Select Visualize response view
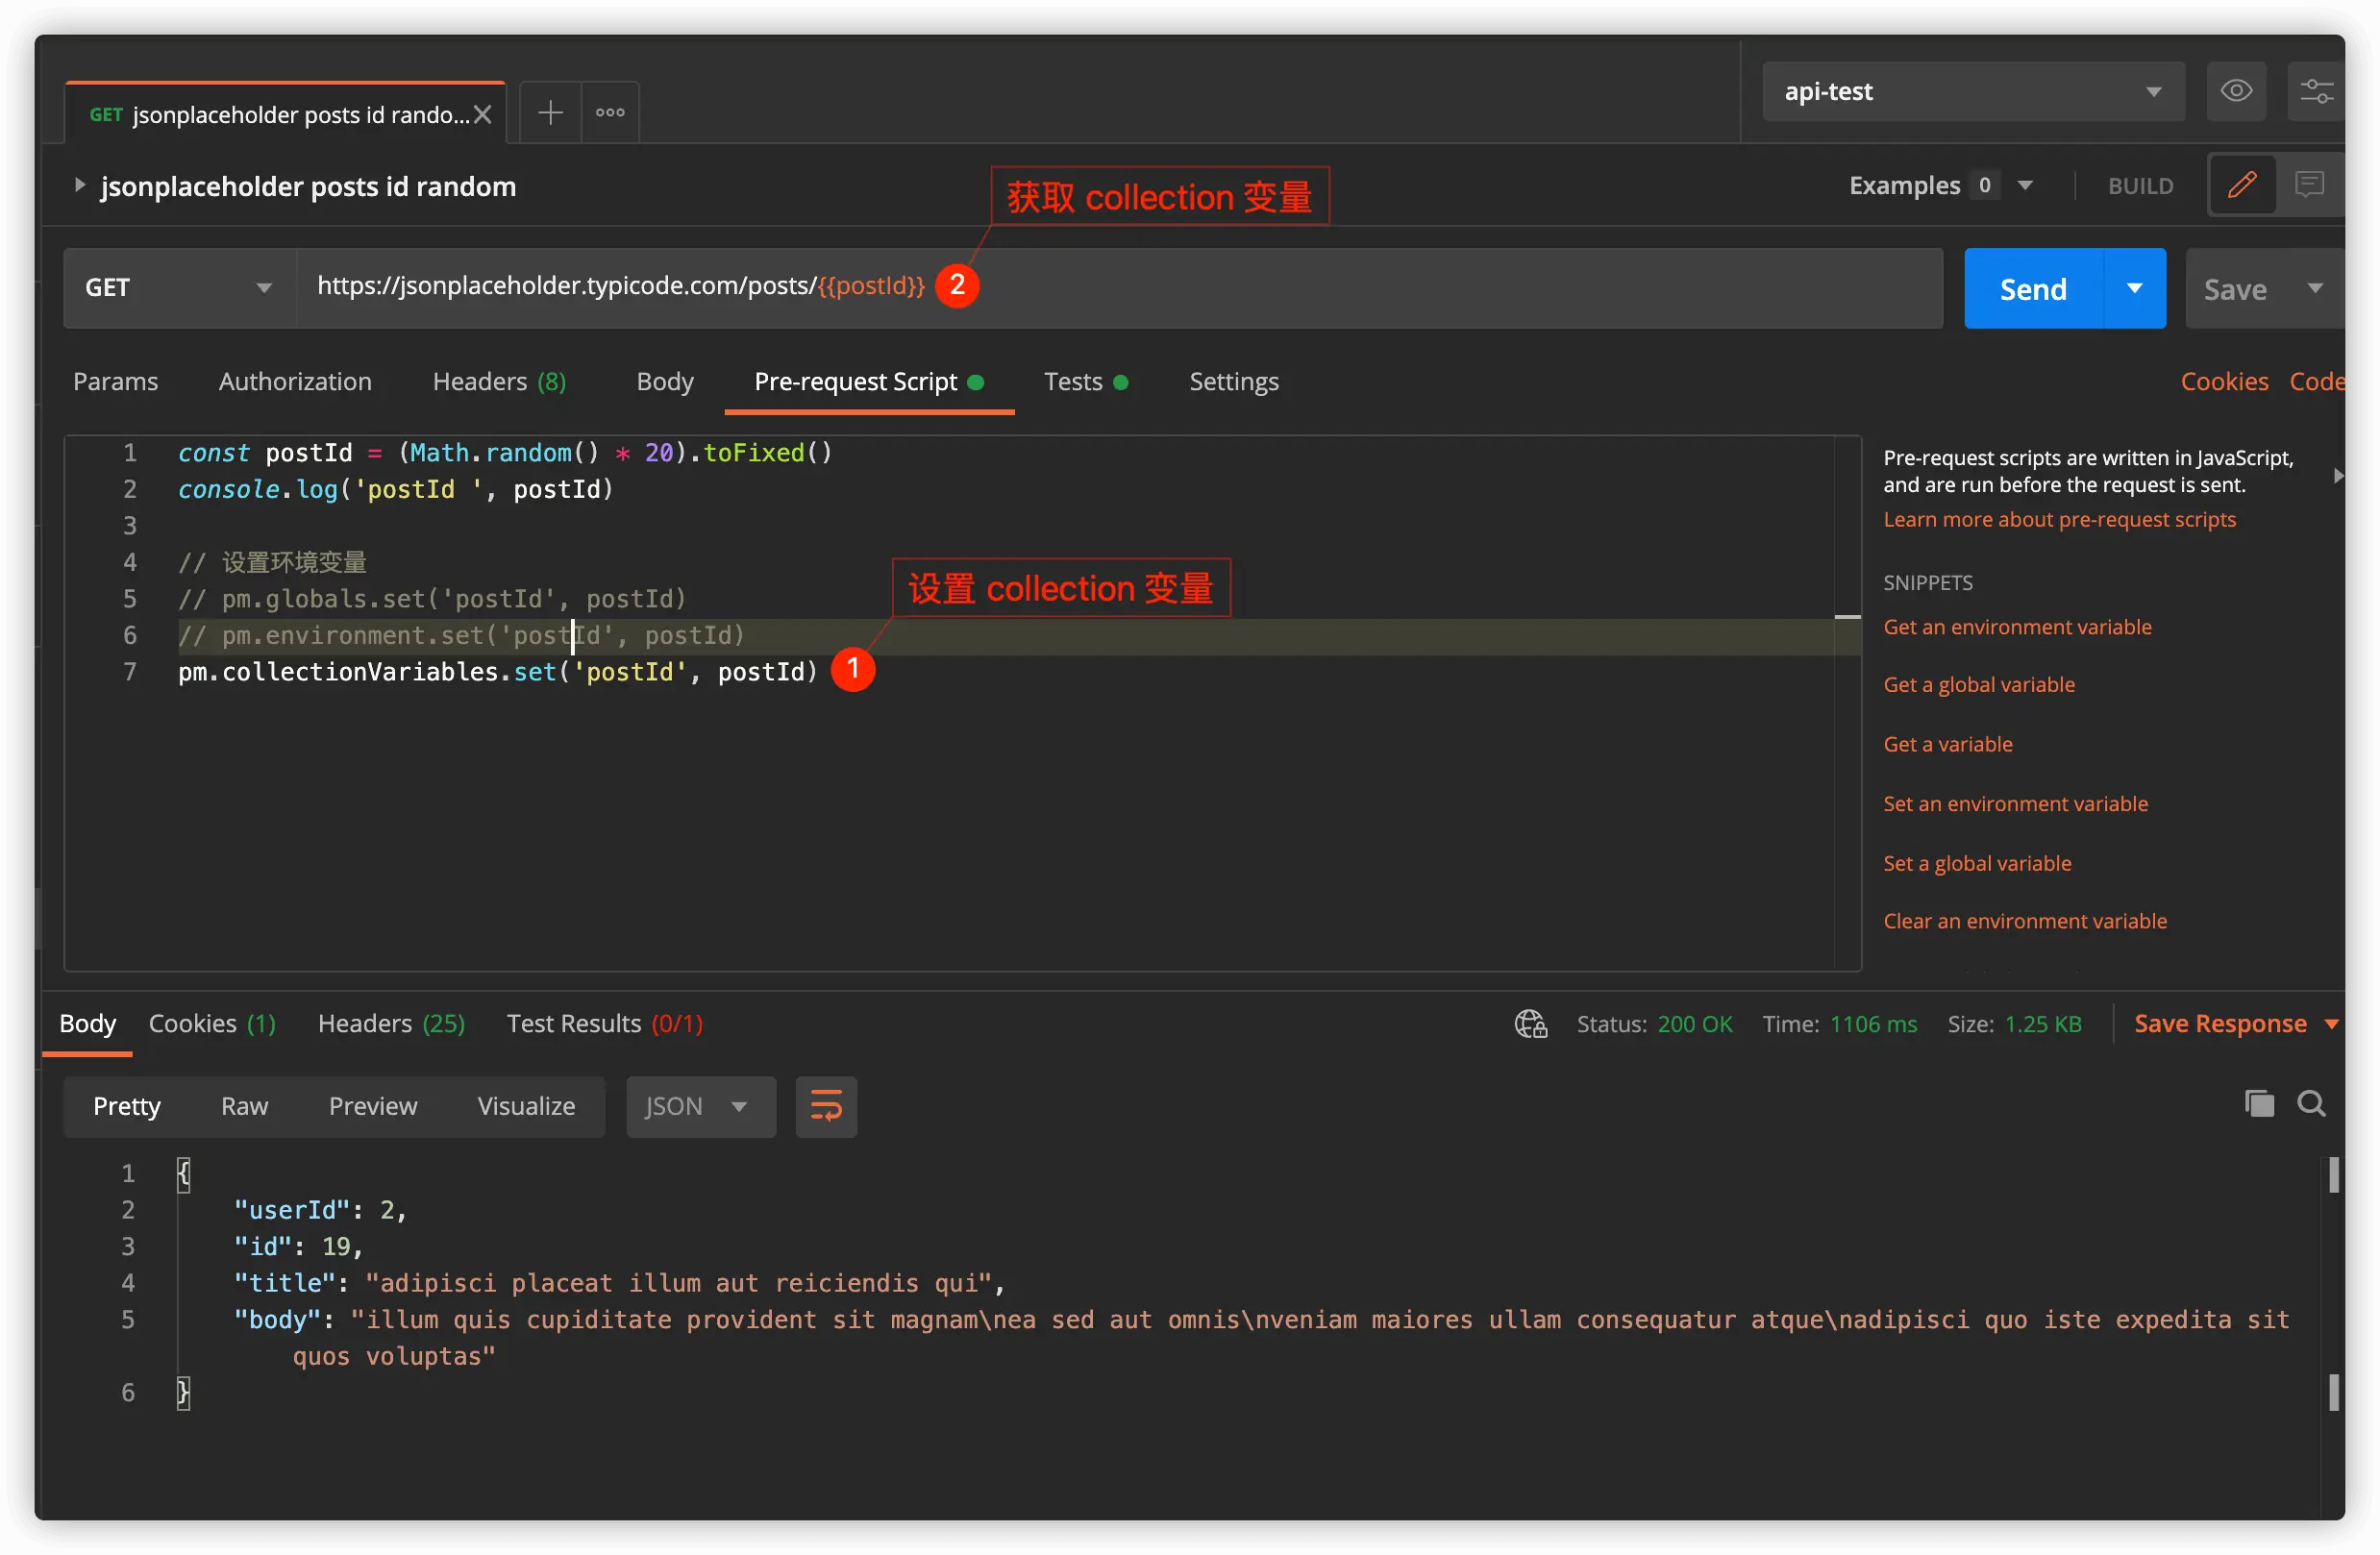2380x1555 pixels. pyautogui.click(x=526, y=1106)
